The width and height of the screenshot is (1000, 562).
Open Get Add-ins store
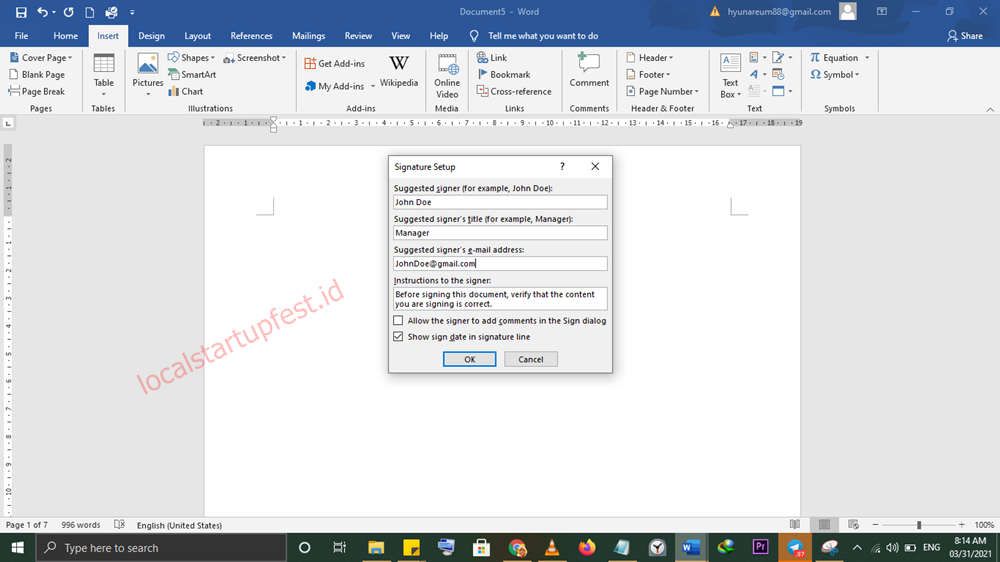[335, 63]
